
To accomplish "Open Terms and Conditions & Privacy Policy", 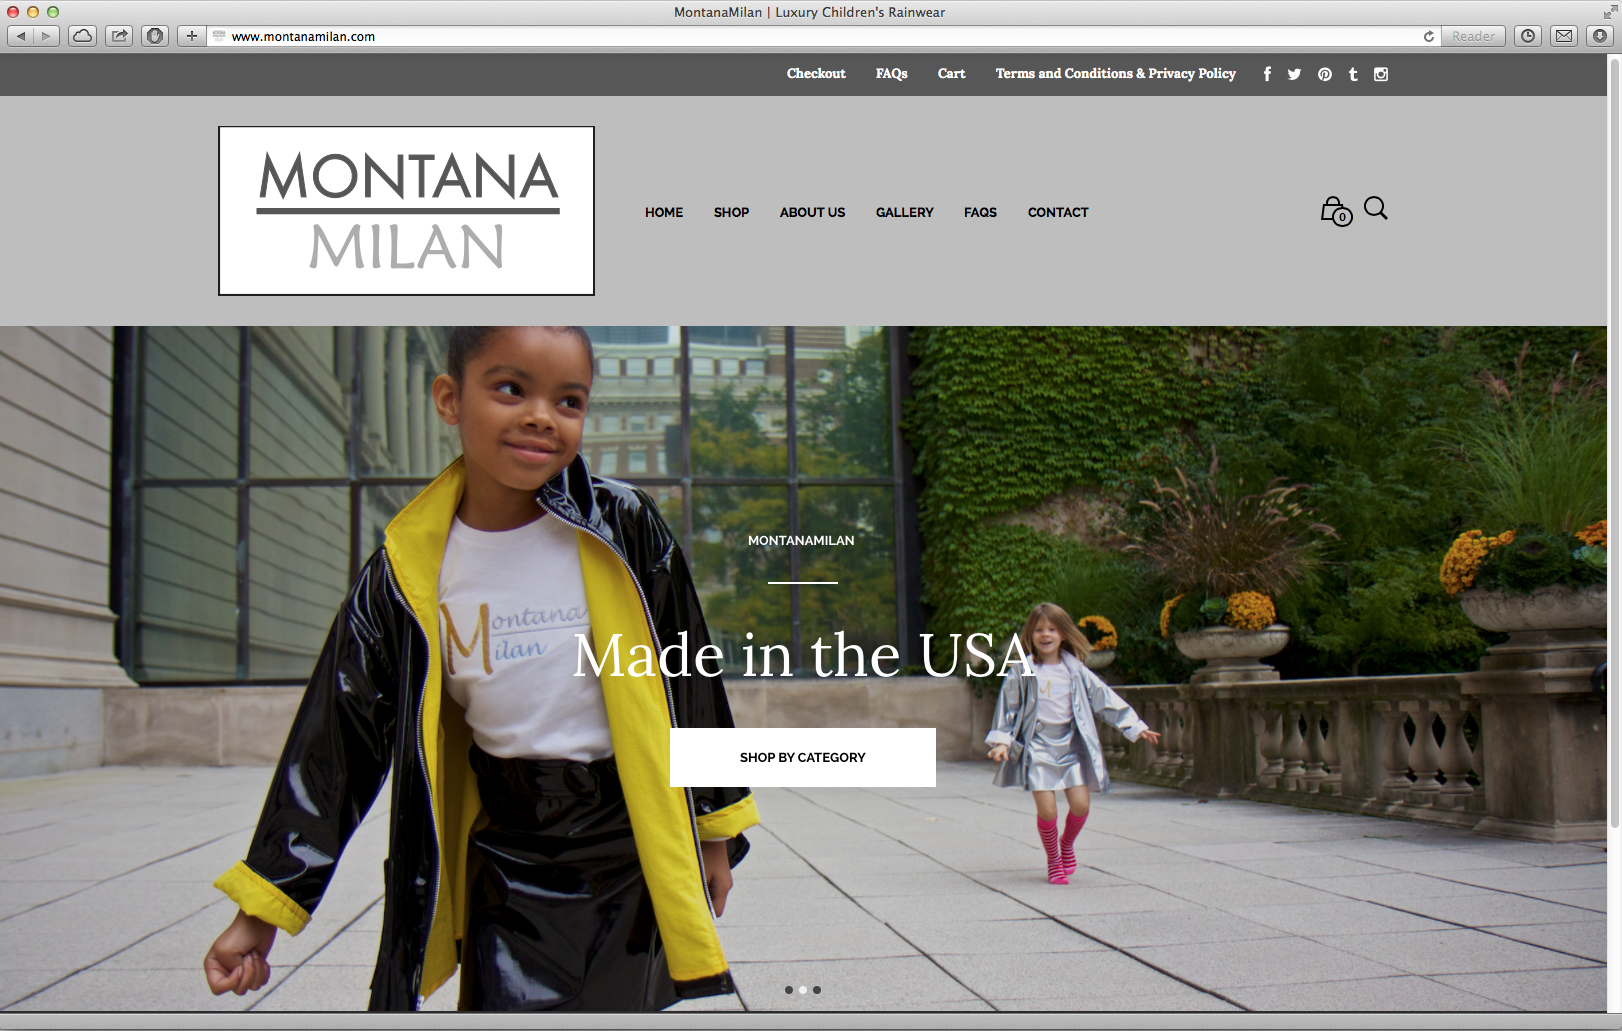I will (1115, 74).
